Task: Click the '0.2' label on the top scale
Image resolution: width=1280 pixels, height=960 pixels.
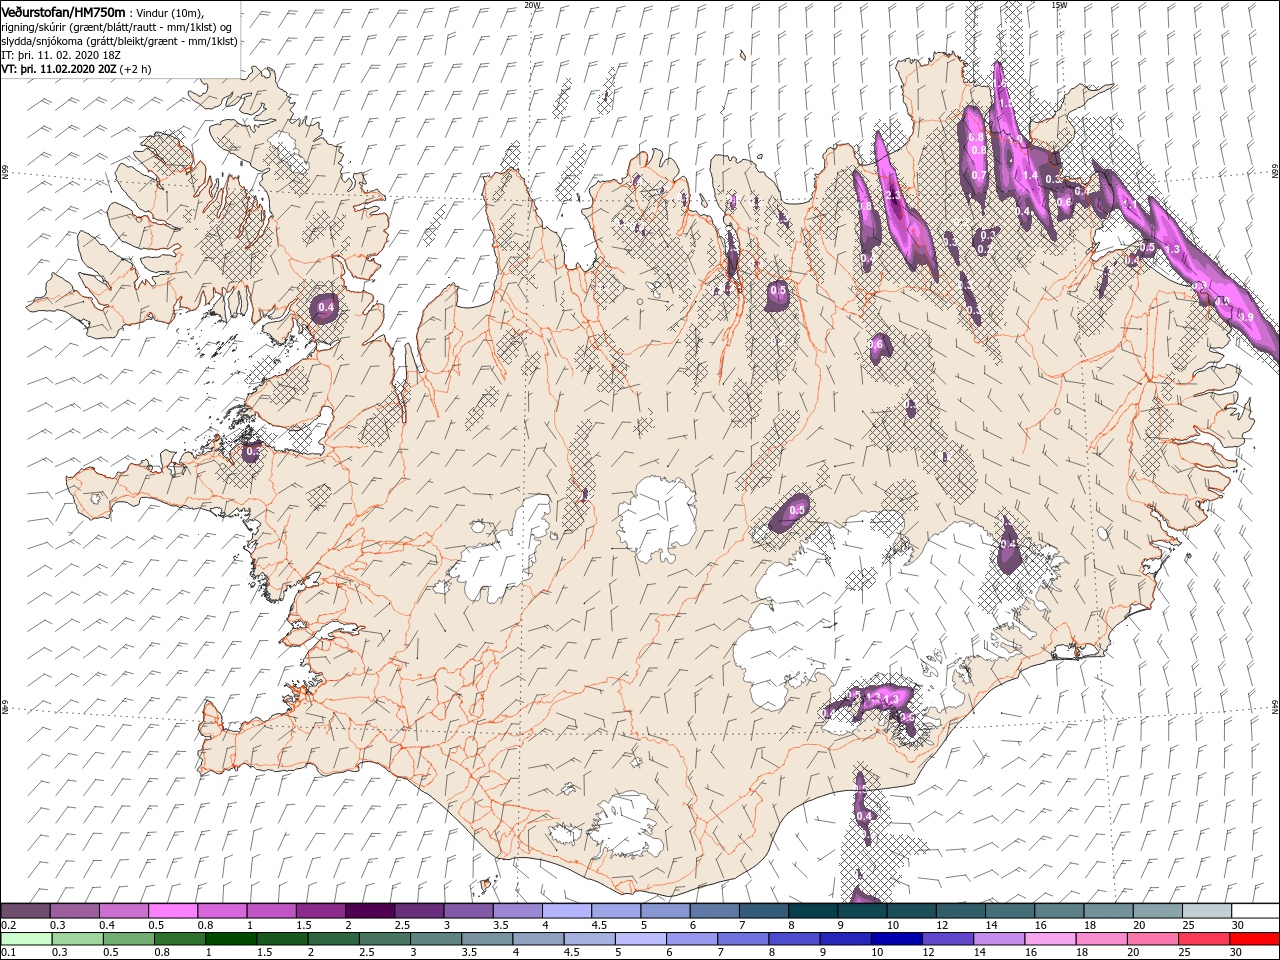Action: point(7,925)
